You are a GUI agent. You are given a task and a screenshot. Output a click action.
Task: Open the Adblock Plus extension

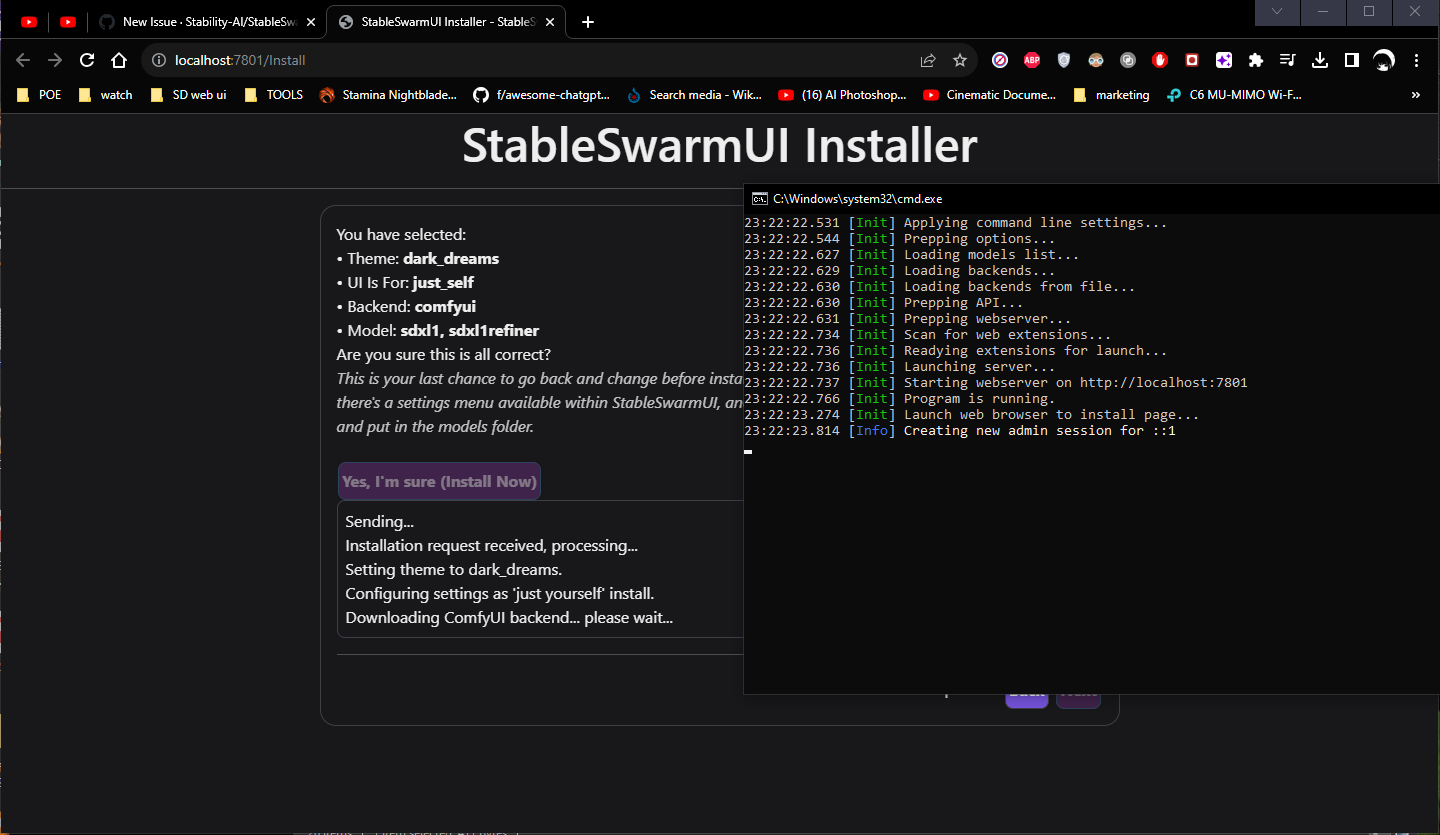(x=1032, y=60)
